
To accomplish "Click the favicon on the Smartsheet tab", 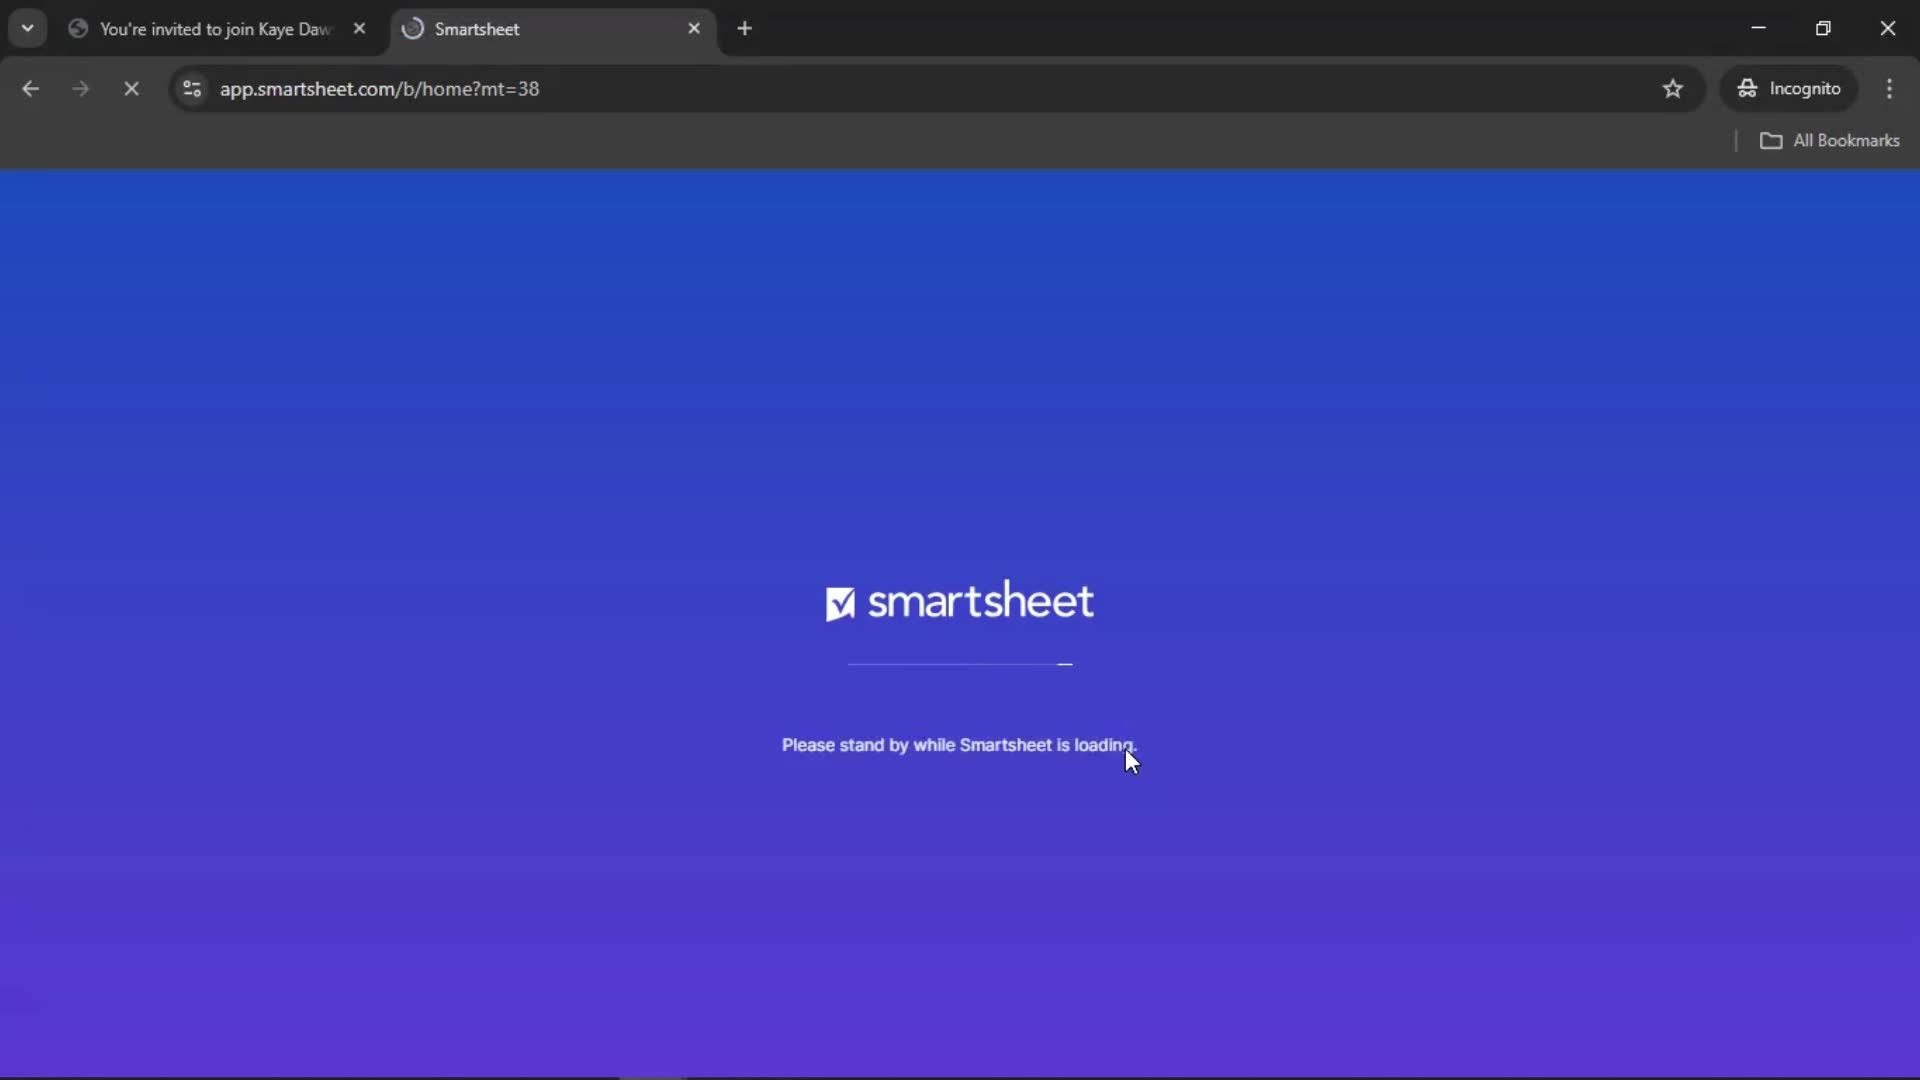I will (x=414, y=29).
